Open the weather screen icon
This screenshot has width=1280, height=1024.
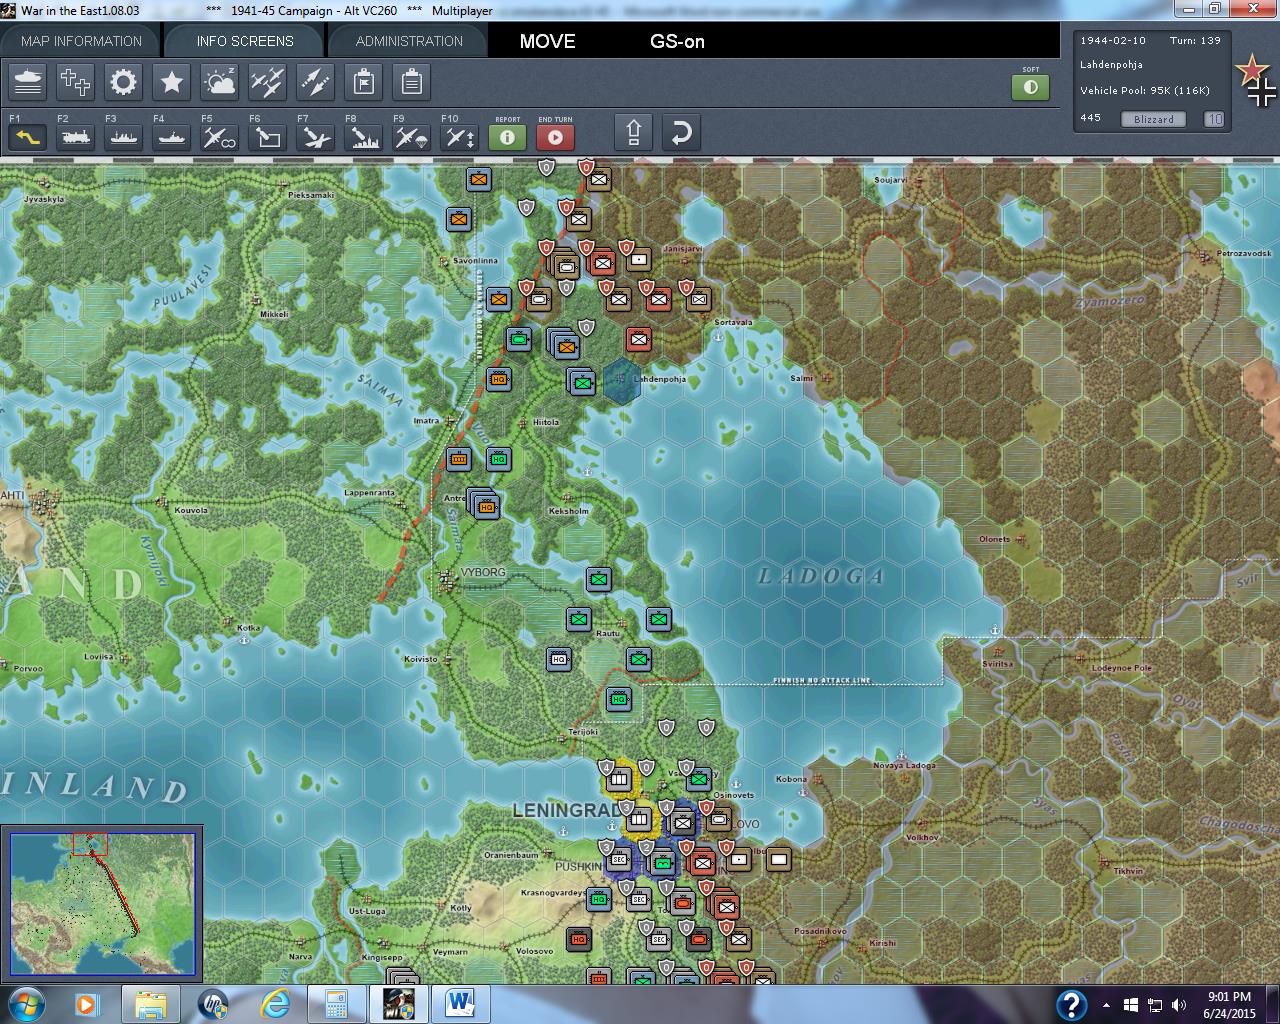pyautogui.click(x=220, y=82)
